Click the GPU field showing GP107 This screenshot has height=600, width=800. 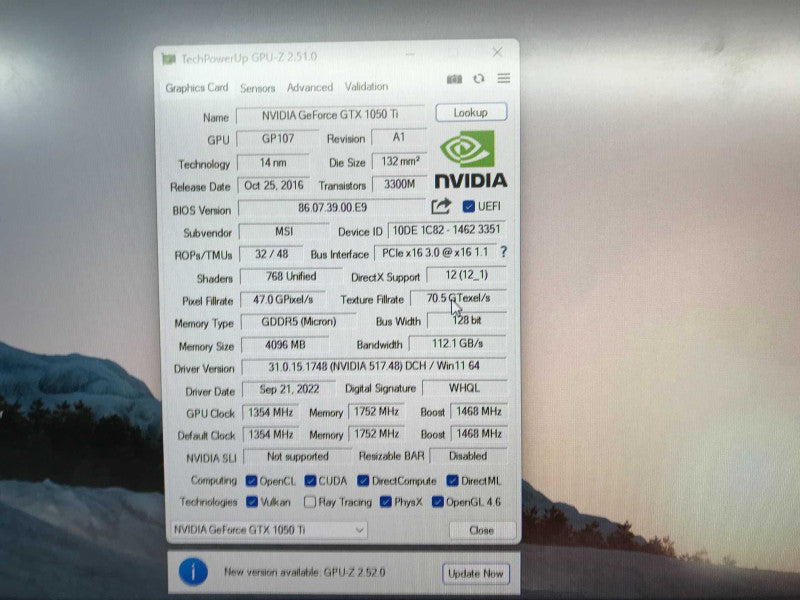click(278, 138)
